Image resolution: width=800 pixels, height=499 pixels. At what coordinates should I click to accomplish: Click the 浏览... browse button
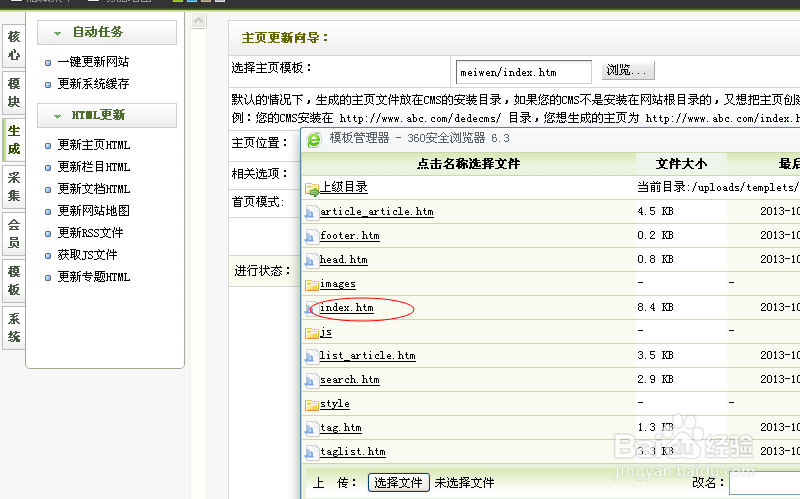click(x=628, y=70)
